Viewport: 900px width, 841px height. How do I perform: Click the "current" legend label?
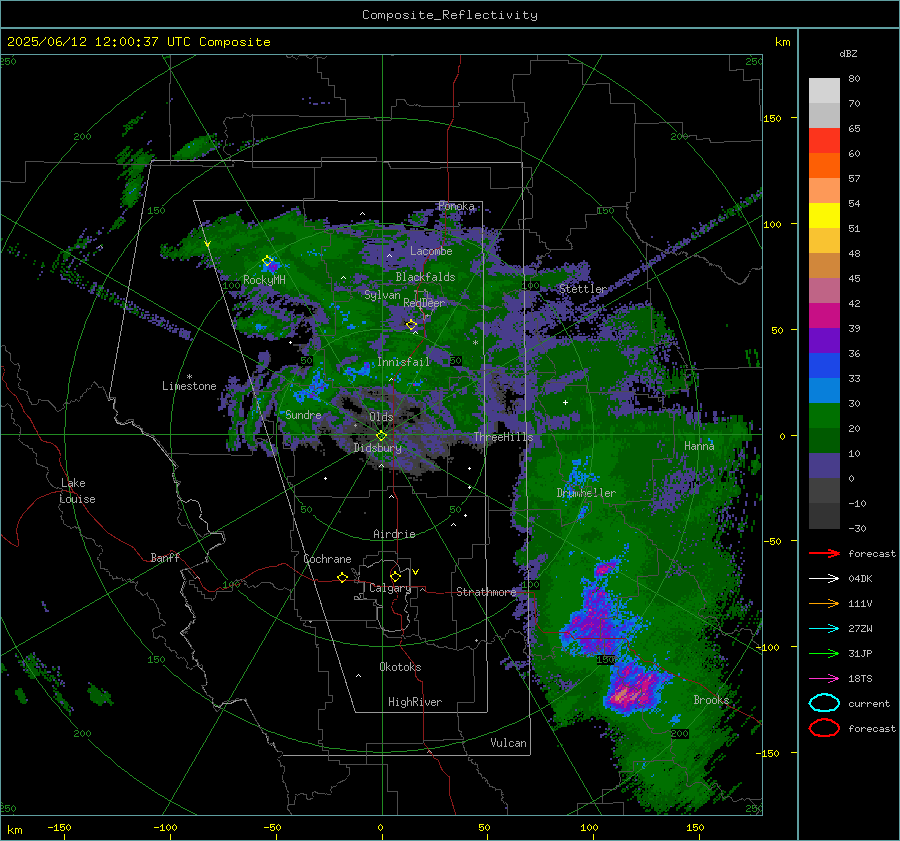click(x=869, y=703)
